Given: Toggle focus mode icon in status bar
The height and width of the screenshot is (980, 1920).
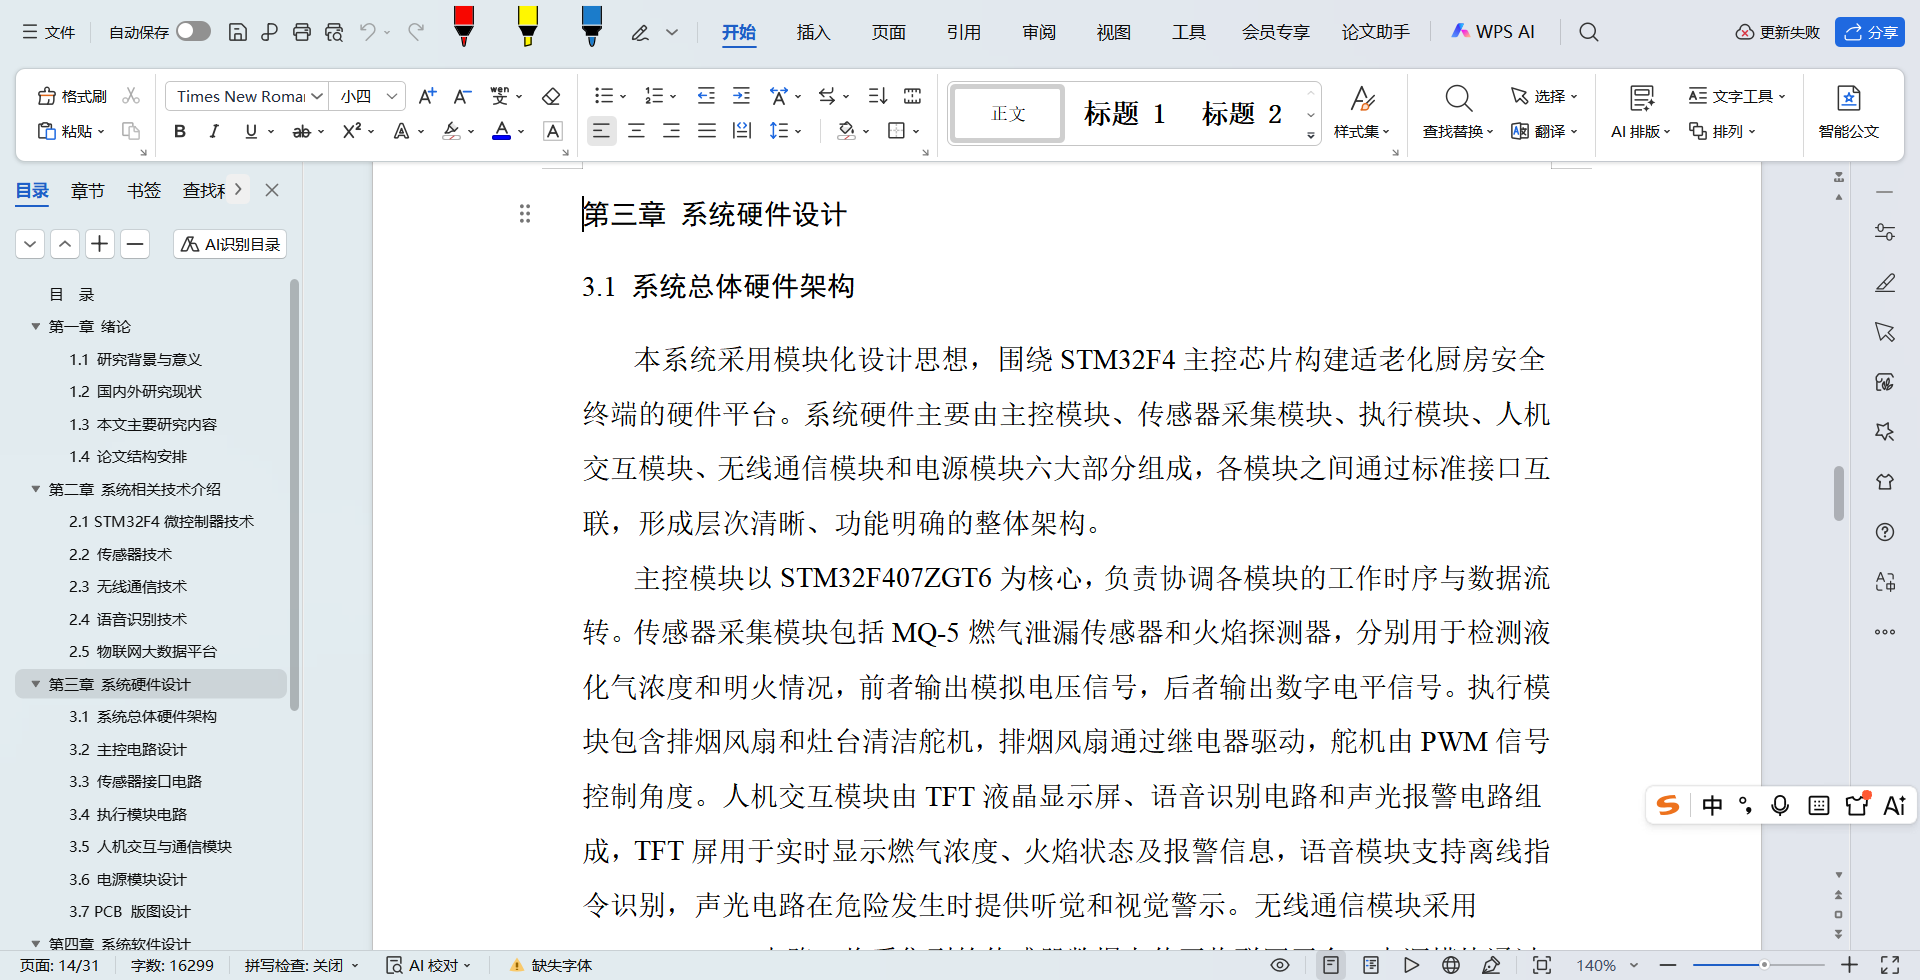Looking at the screenshot, I should click(x=1542, y=965).
